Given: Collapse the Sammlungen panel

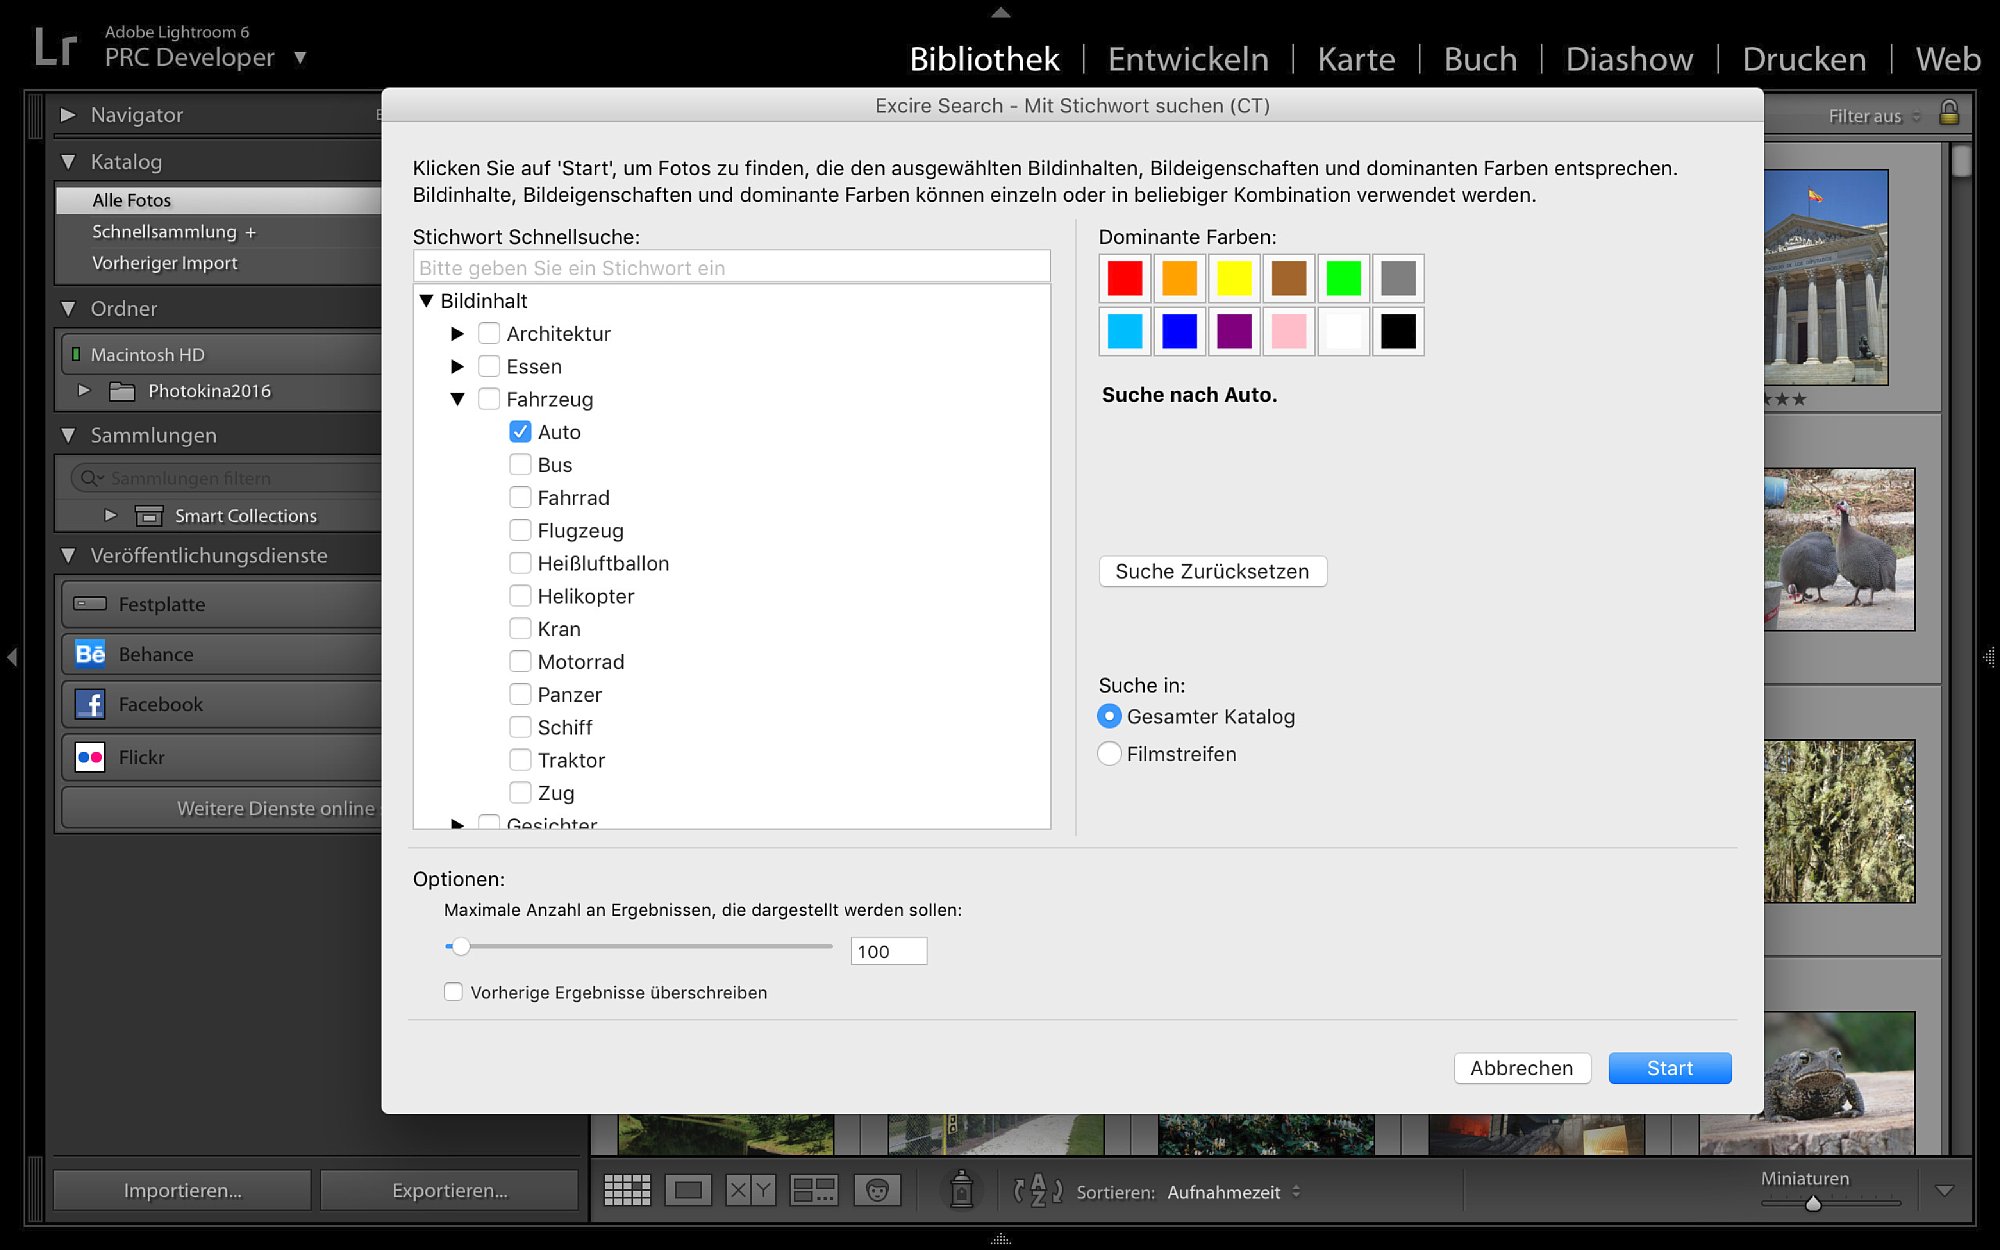Looking at the screenshot, I should [x=68, y=435].
